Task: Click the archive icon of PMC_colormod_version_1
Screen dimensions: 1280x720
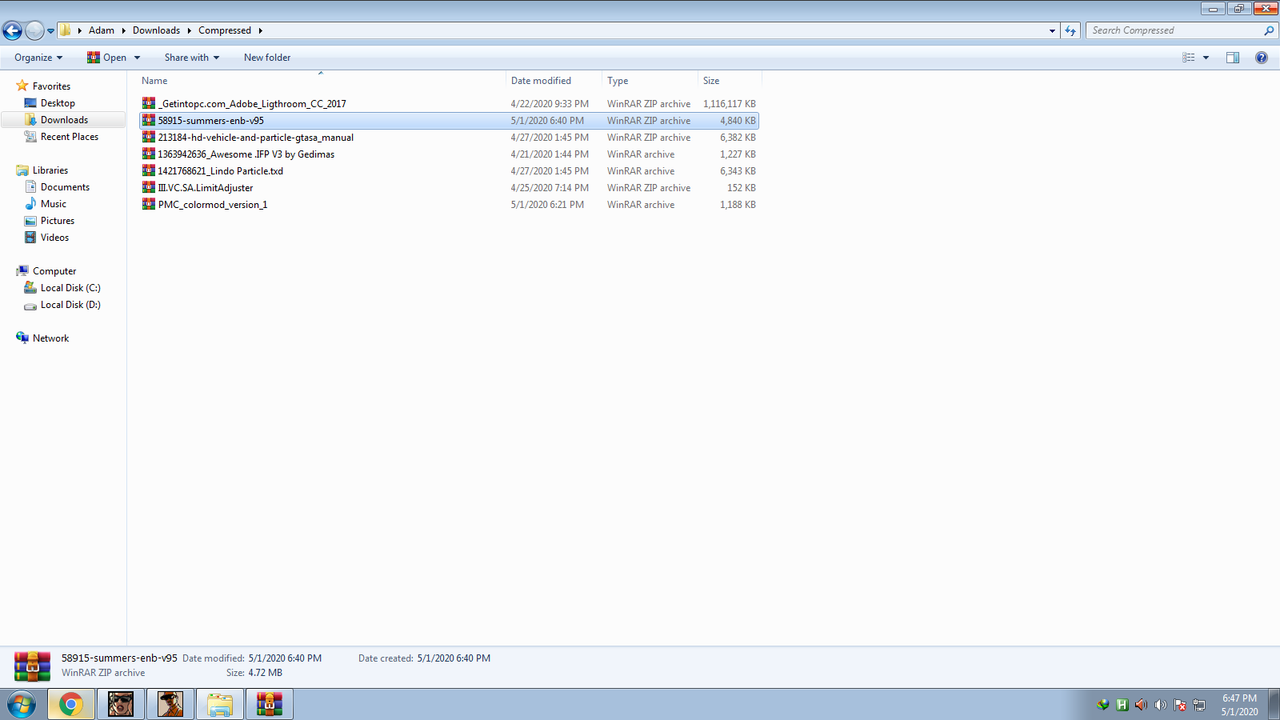Action: [149, 205]
